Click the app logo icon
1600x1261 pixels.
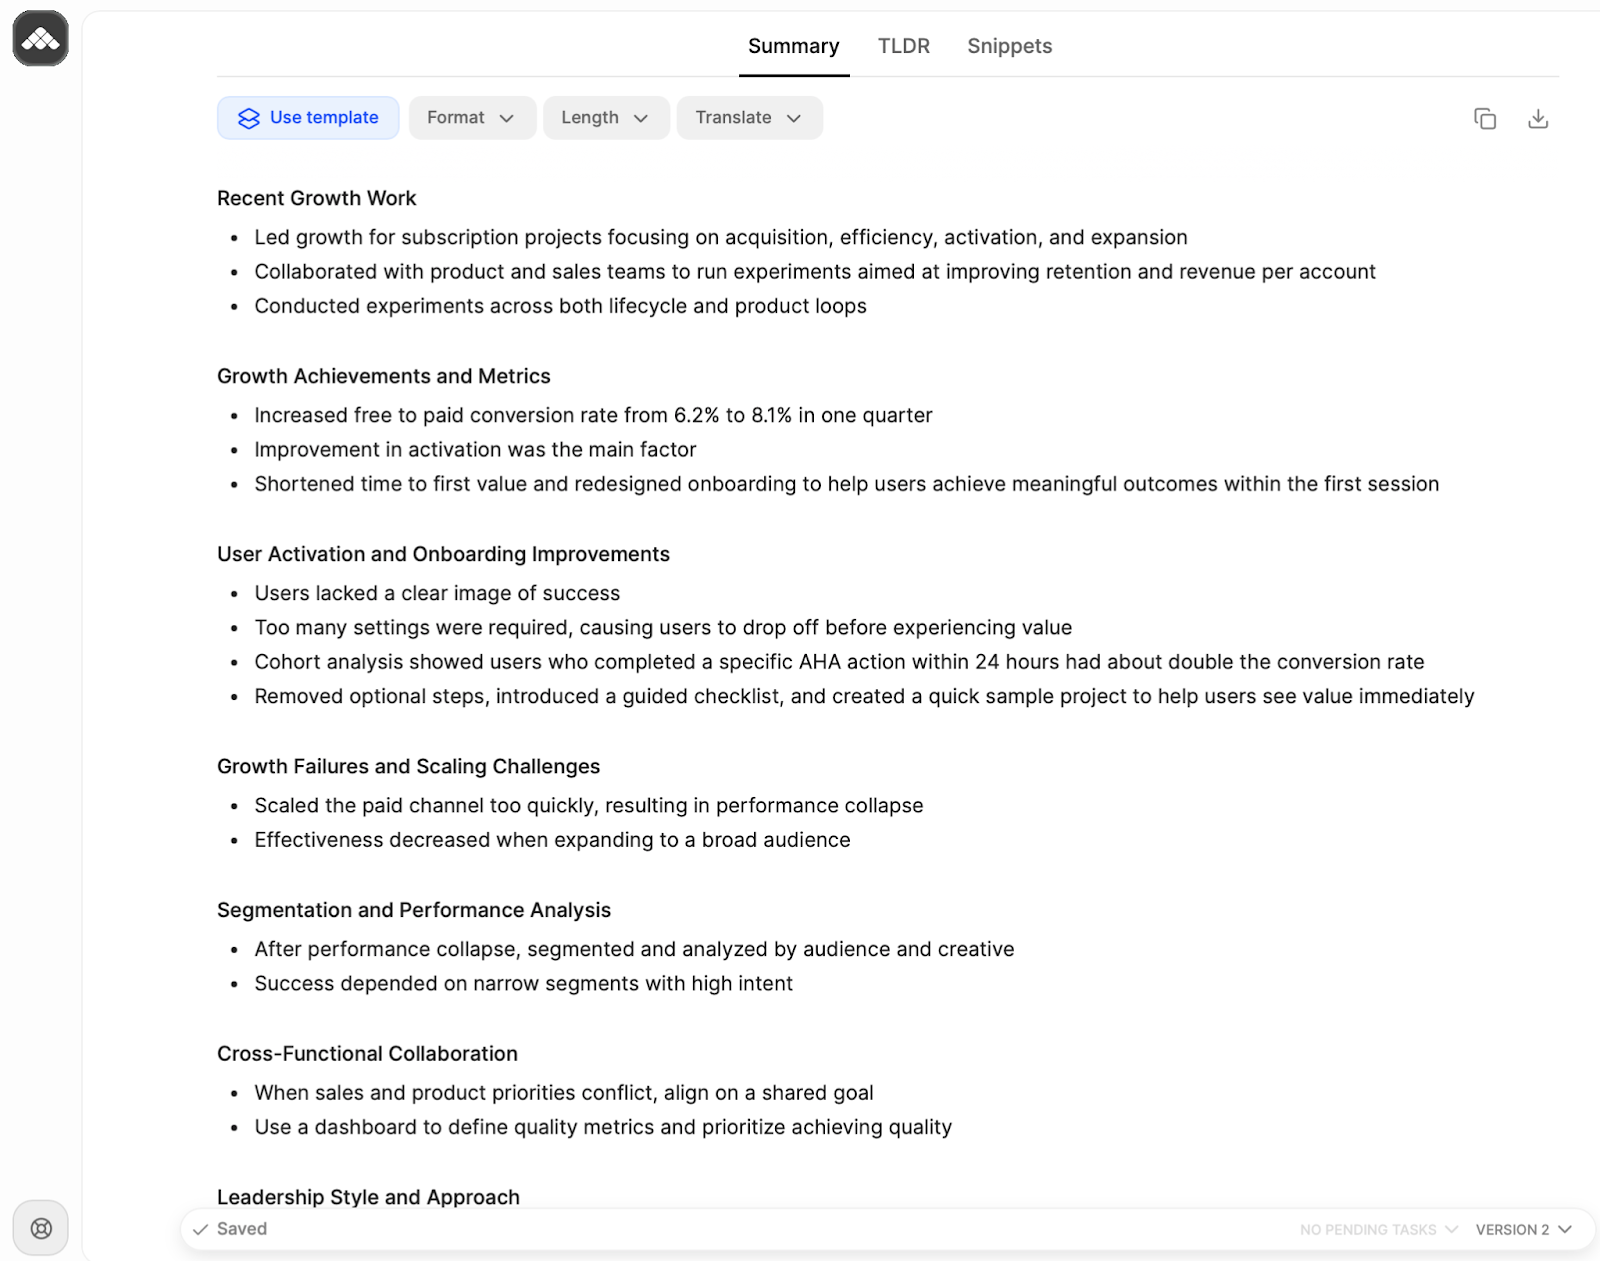(x=41, y=39)
